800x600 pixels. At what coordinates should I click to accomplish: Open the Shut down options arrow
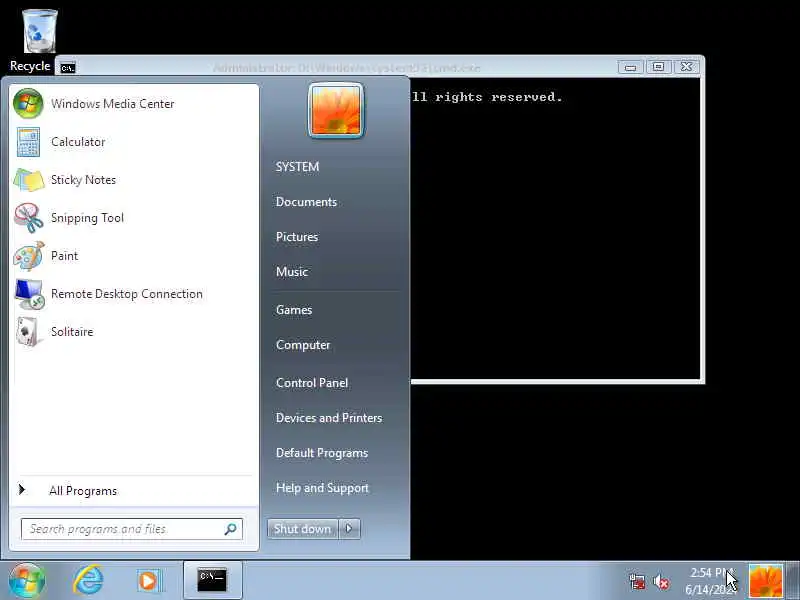(349, 529)
